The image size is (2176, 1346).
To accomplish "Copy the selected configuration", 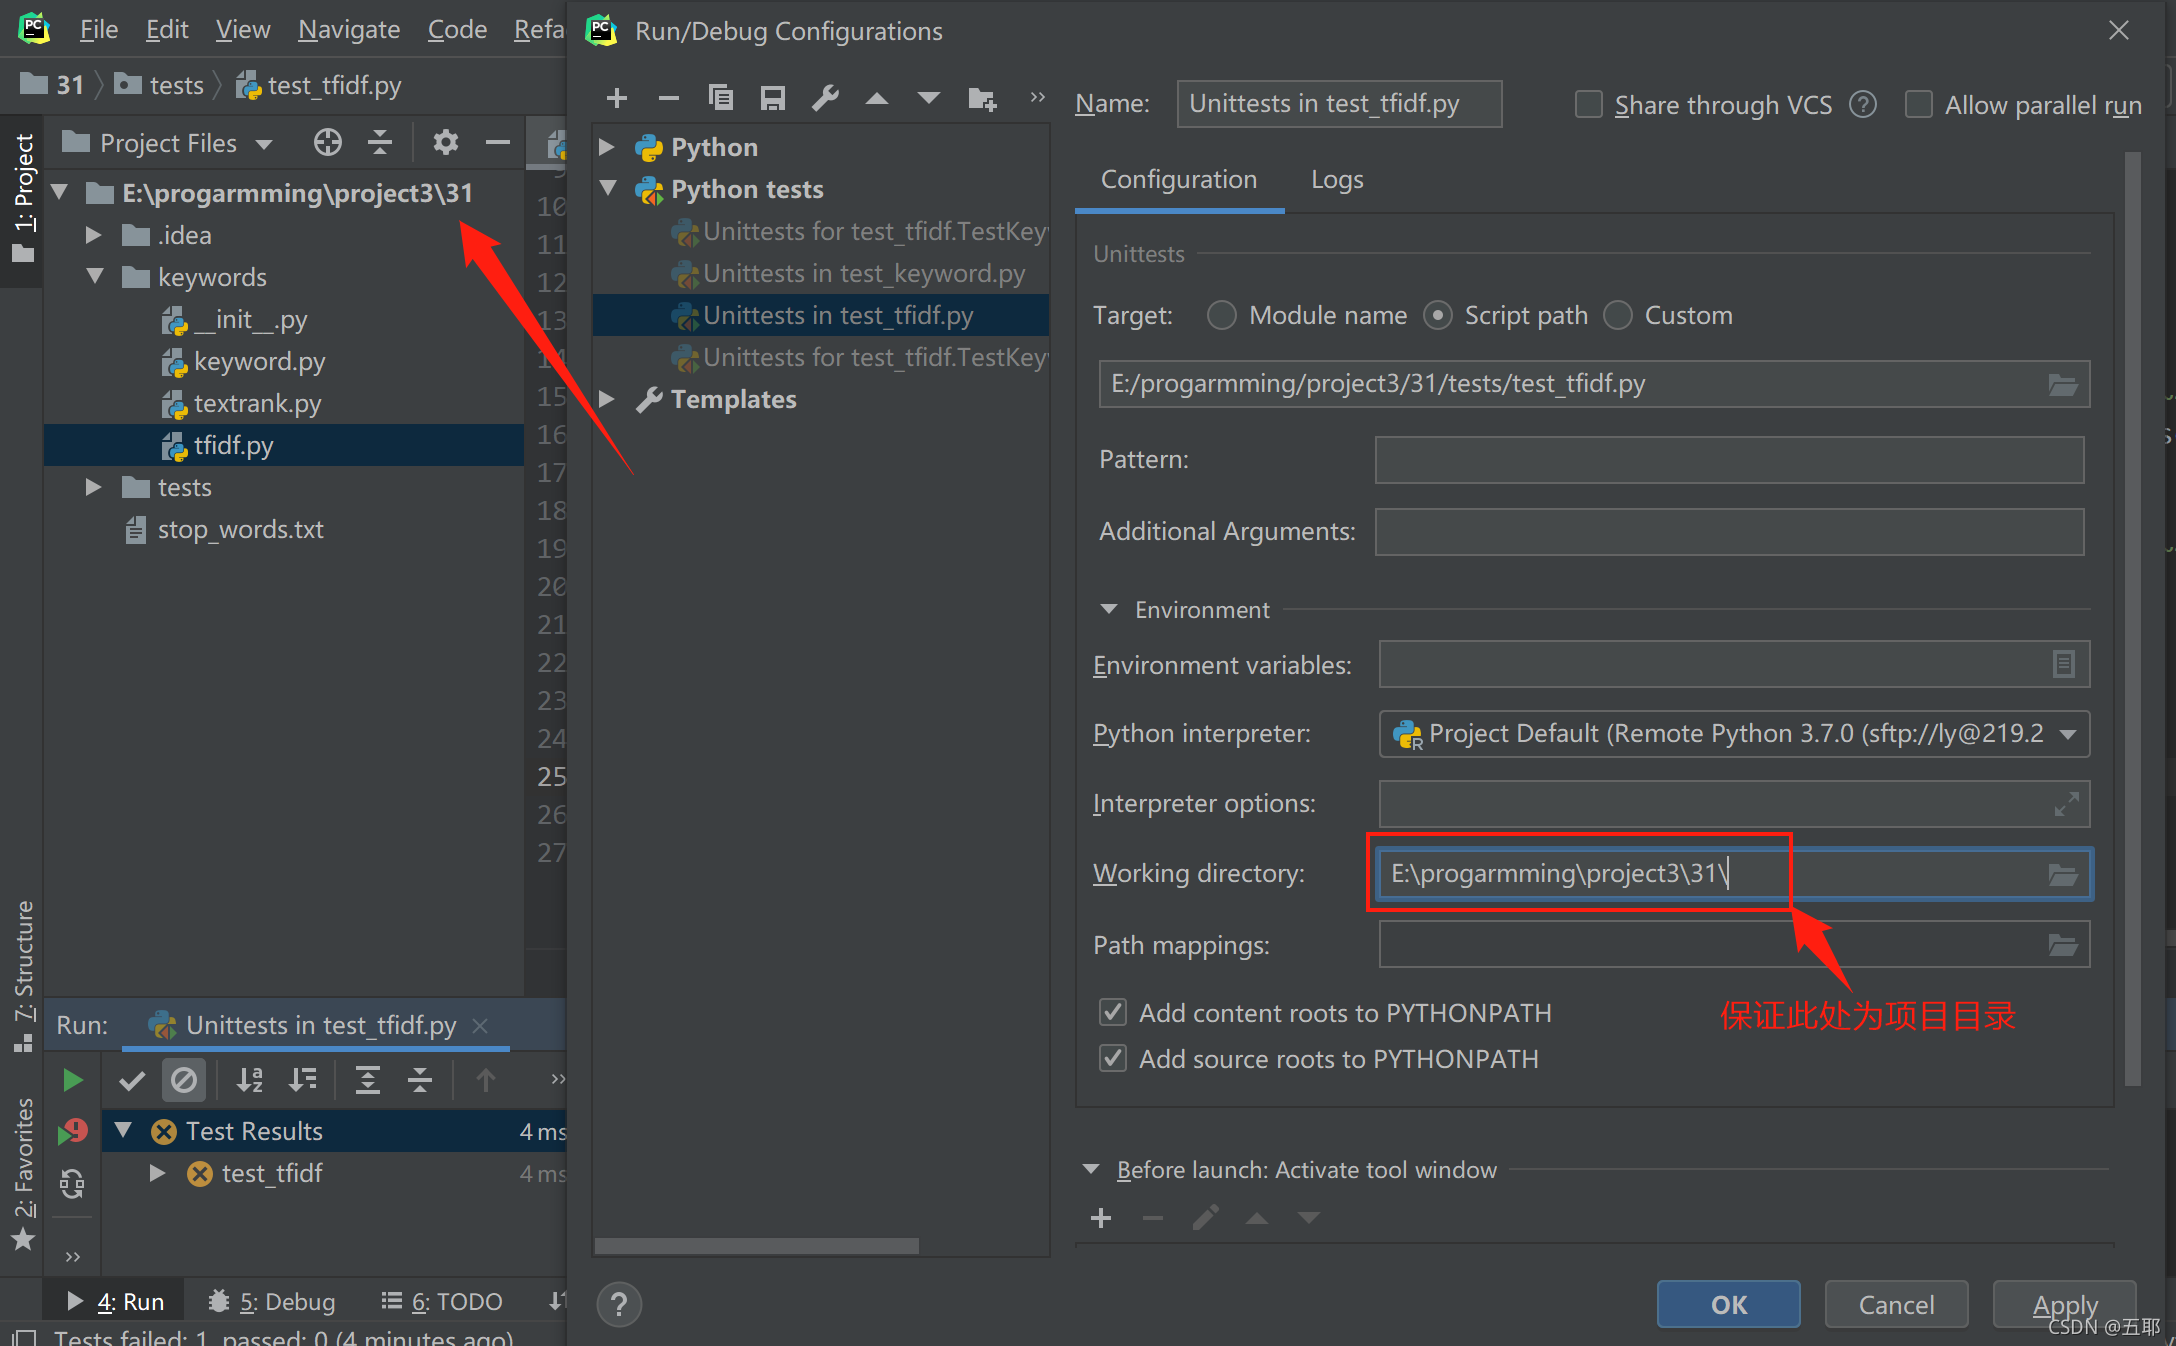I will click(720, 98).
